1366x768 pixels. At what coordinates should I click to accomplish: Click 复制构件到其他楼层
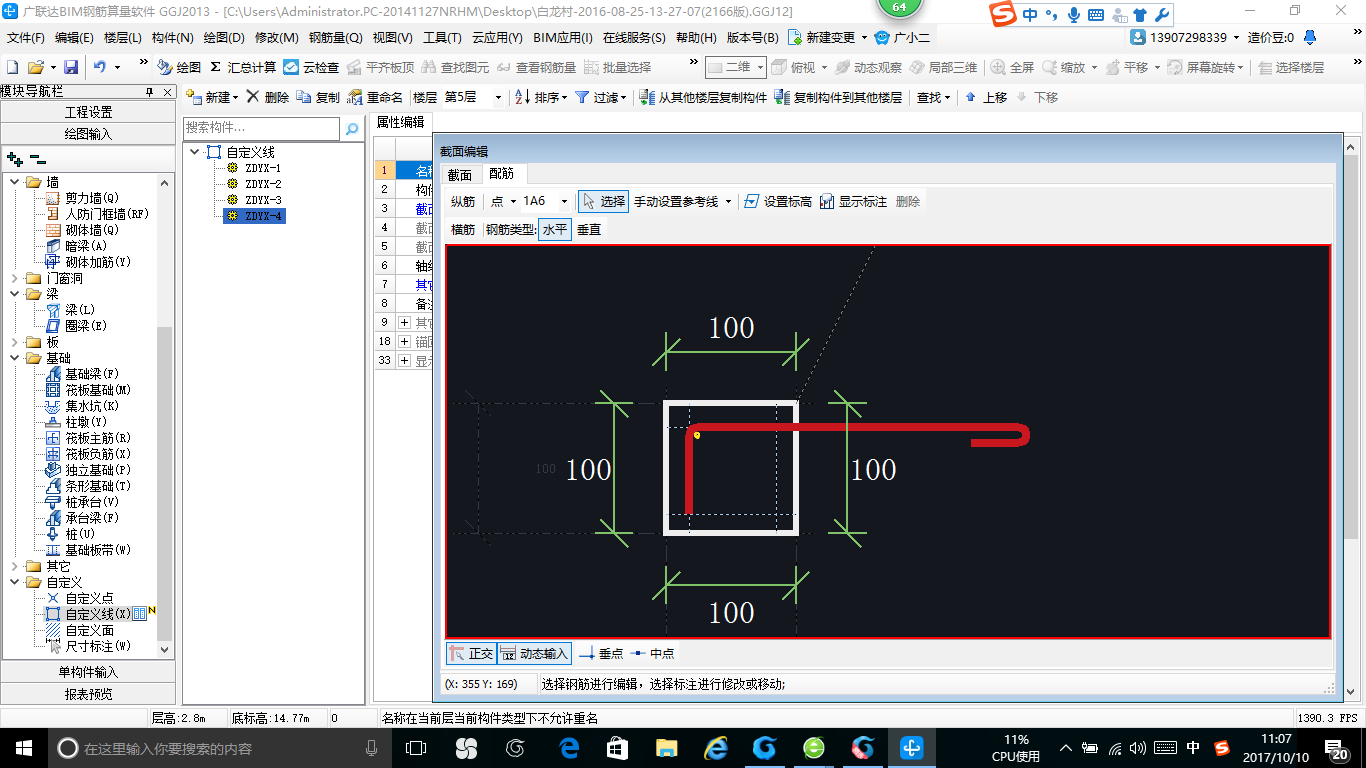tap(839, 97)
